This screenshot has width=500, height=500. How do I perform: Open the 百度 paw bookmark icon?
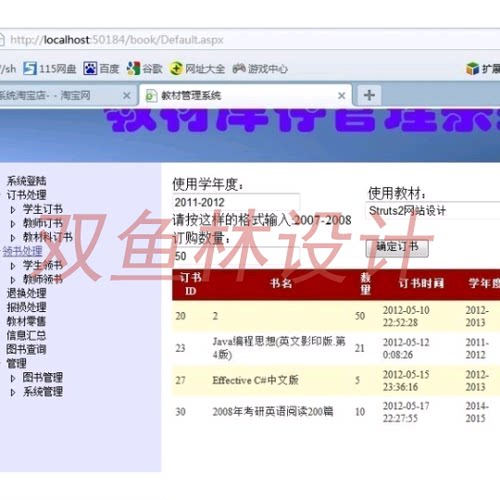90,69
